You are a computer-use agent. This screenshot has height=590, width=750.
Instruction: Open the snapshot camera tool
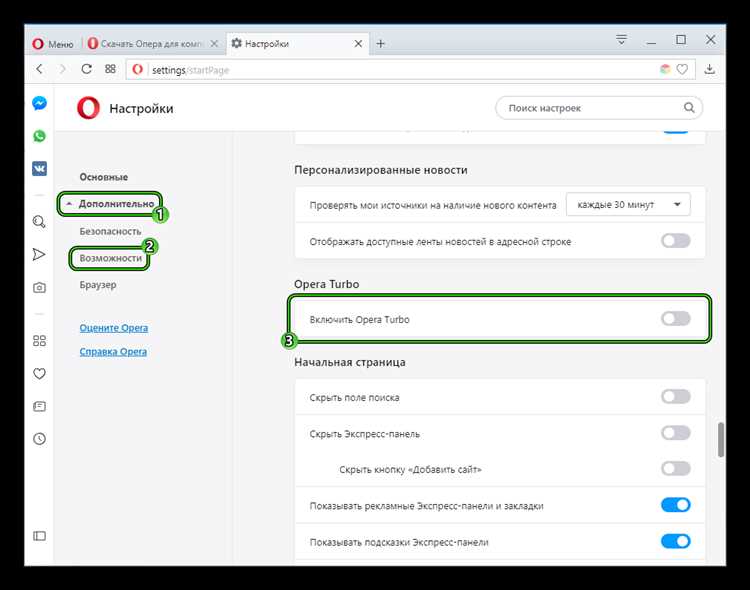coord(39,287)
